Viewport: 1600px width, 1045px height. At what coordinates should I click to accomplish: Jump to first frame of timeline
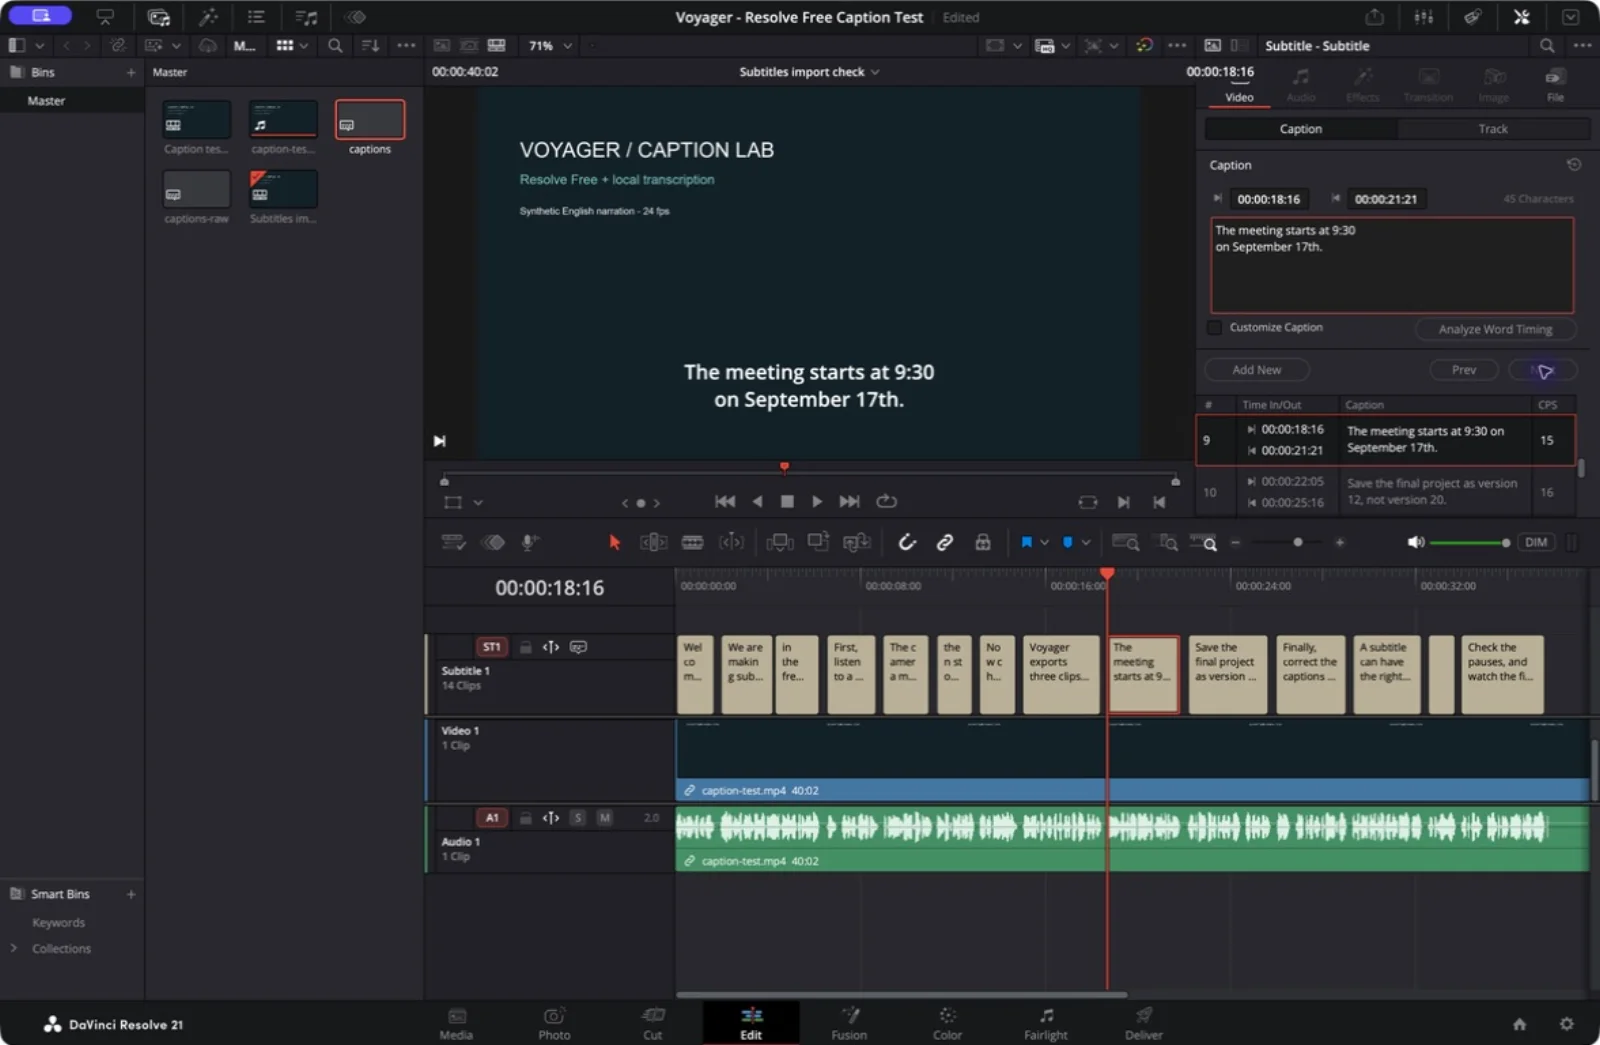[725, 501]
